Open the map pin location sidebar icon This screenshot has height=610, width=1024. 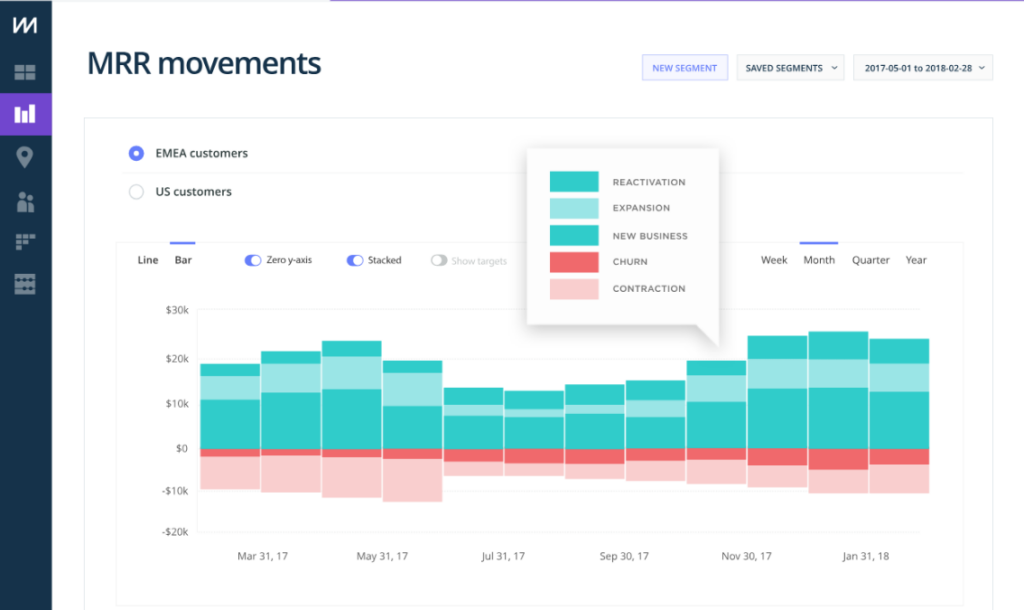pos(25,157)
